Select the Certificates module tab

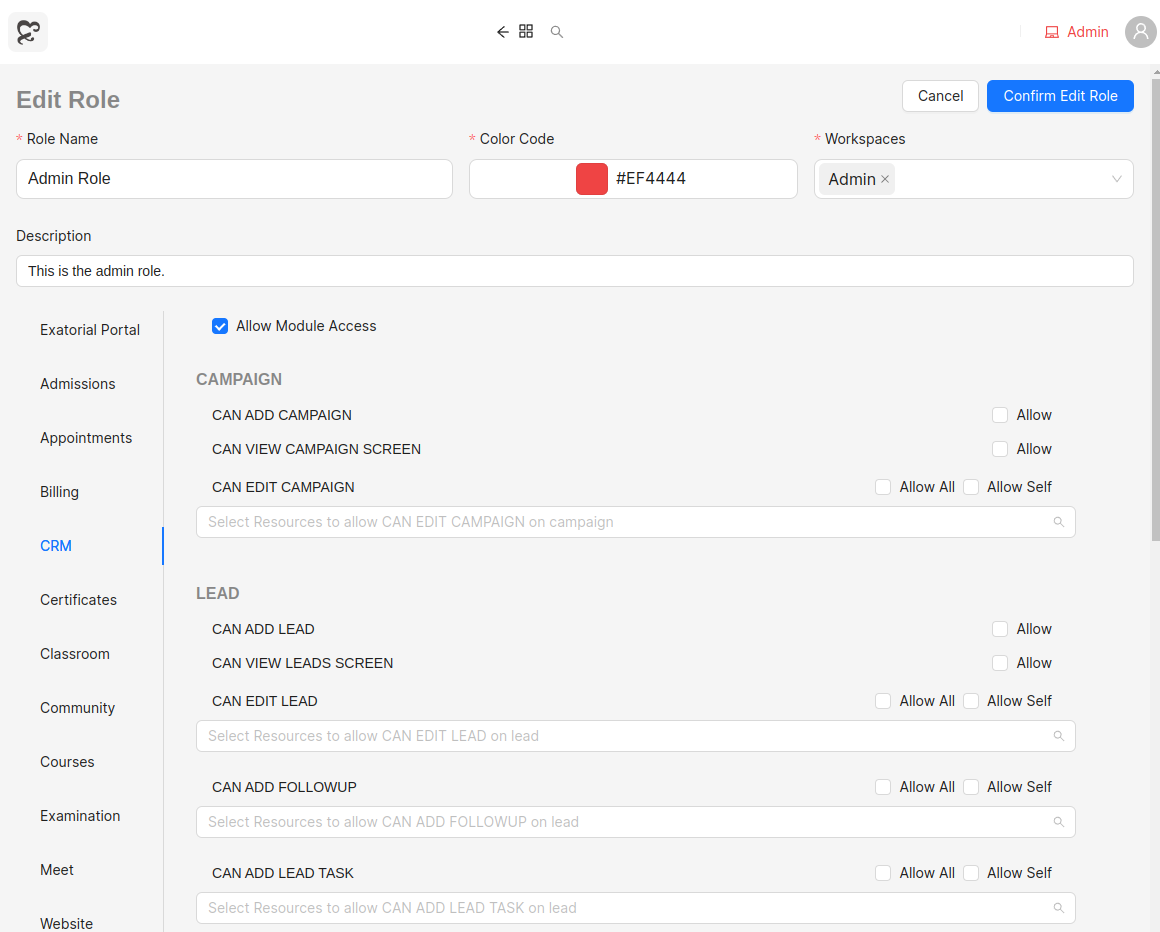coord(78,600)
